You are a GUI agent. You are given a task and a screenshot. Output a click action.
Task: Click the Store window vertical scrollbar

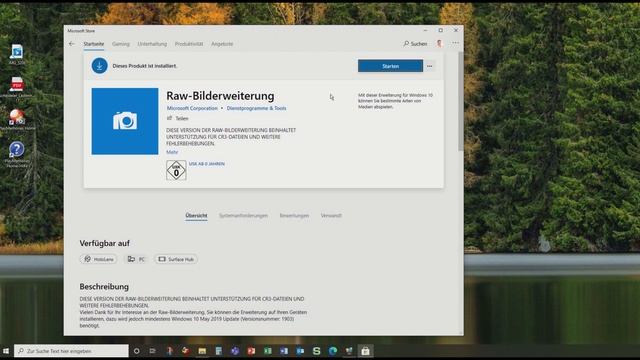(x=461, y=102)
